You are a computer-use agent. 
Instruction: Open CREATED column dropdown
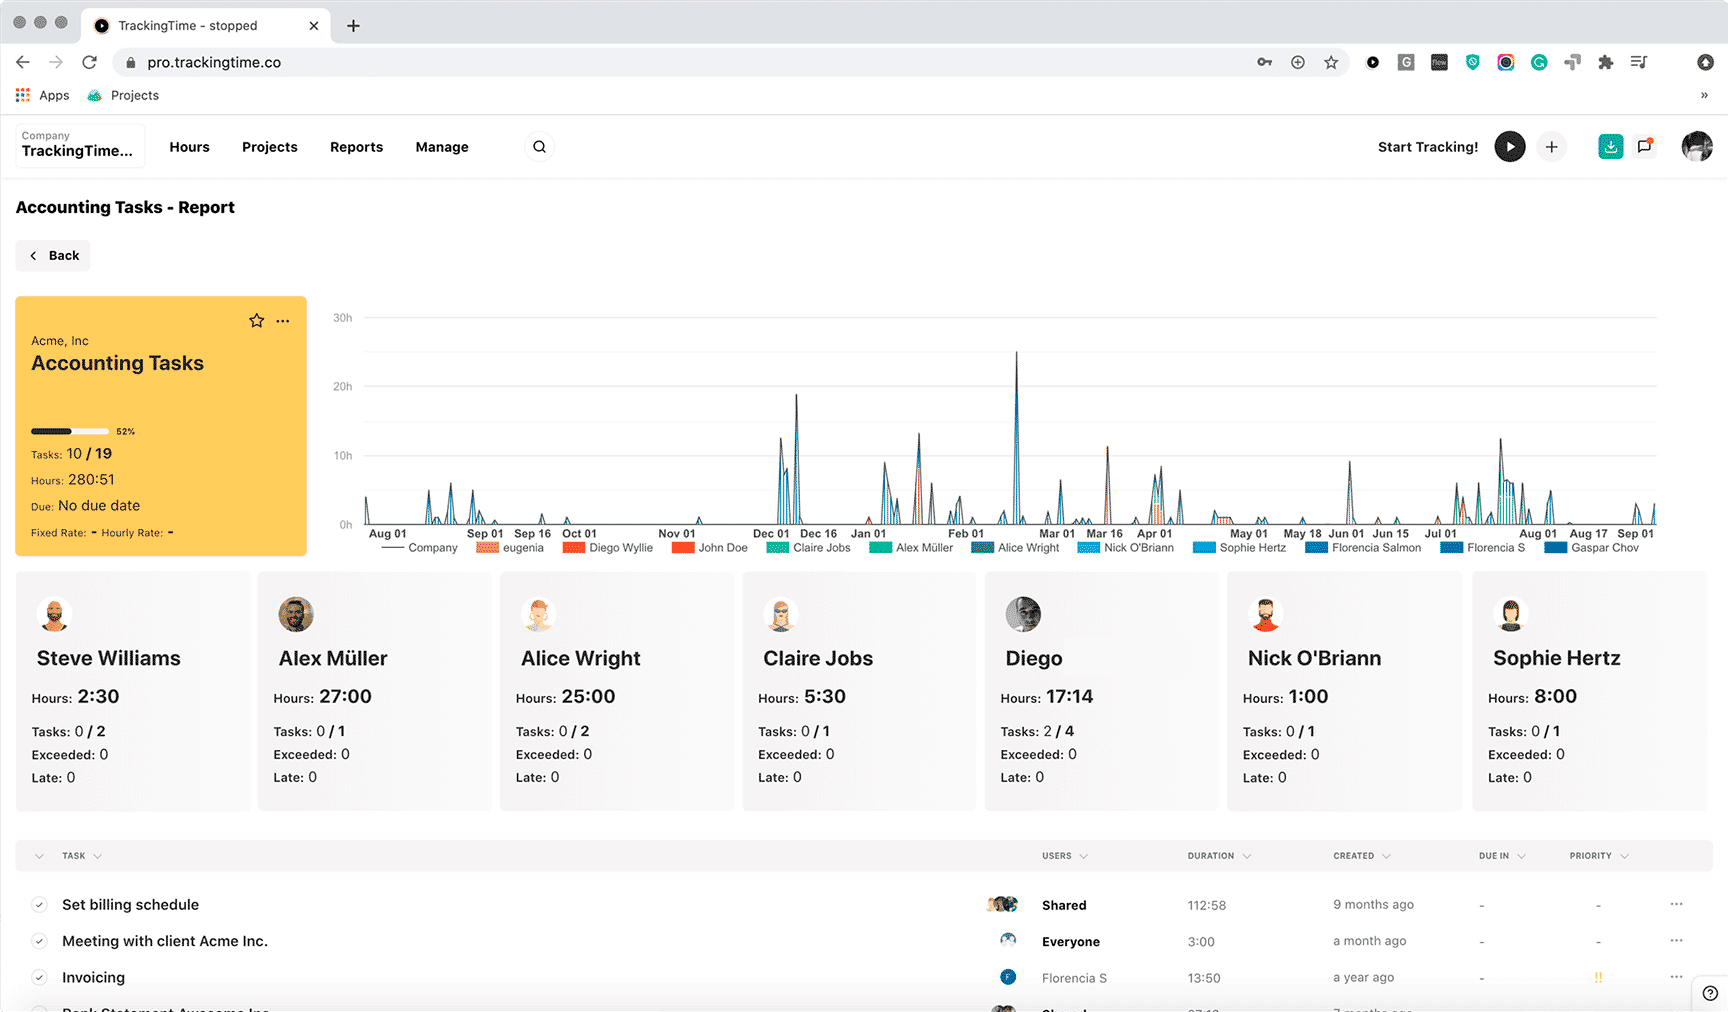tap(1386, 856)
